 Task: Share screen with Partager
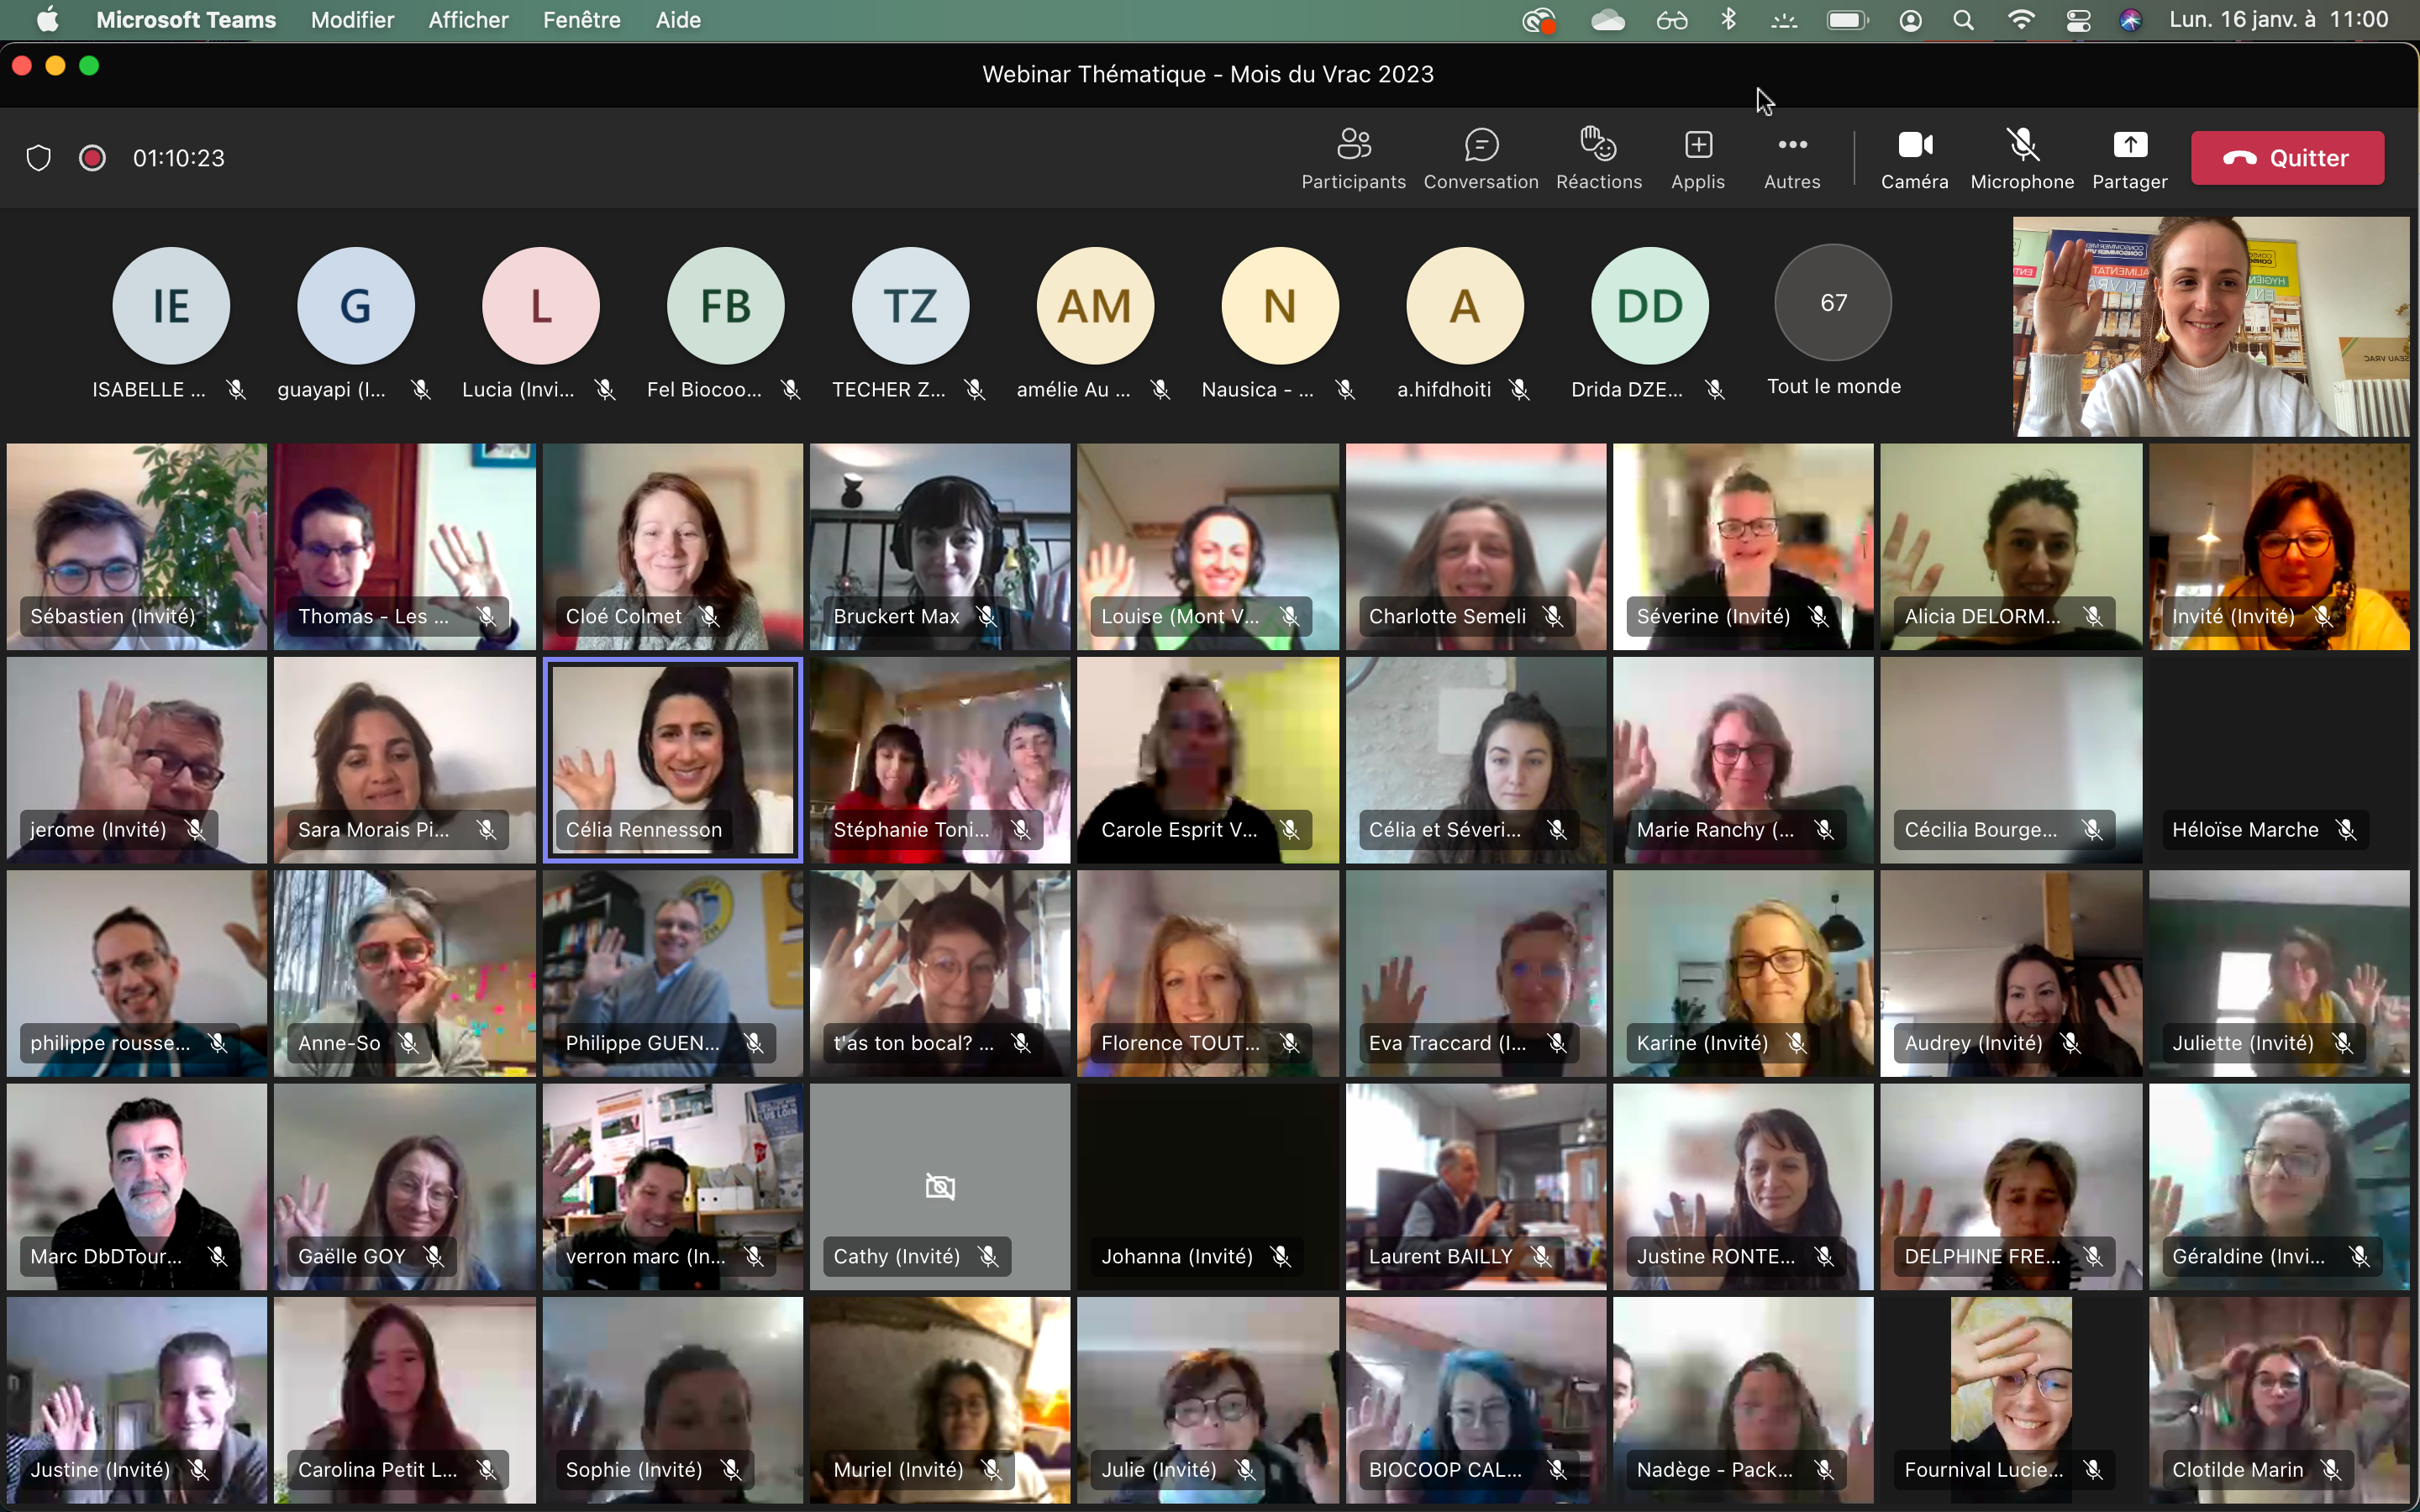coord(2129,158)
